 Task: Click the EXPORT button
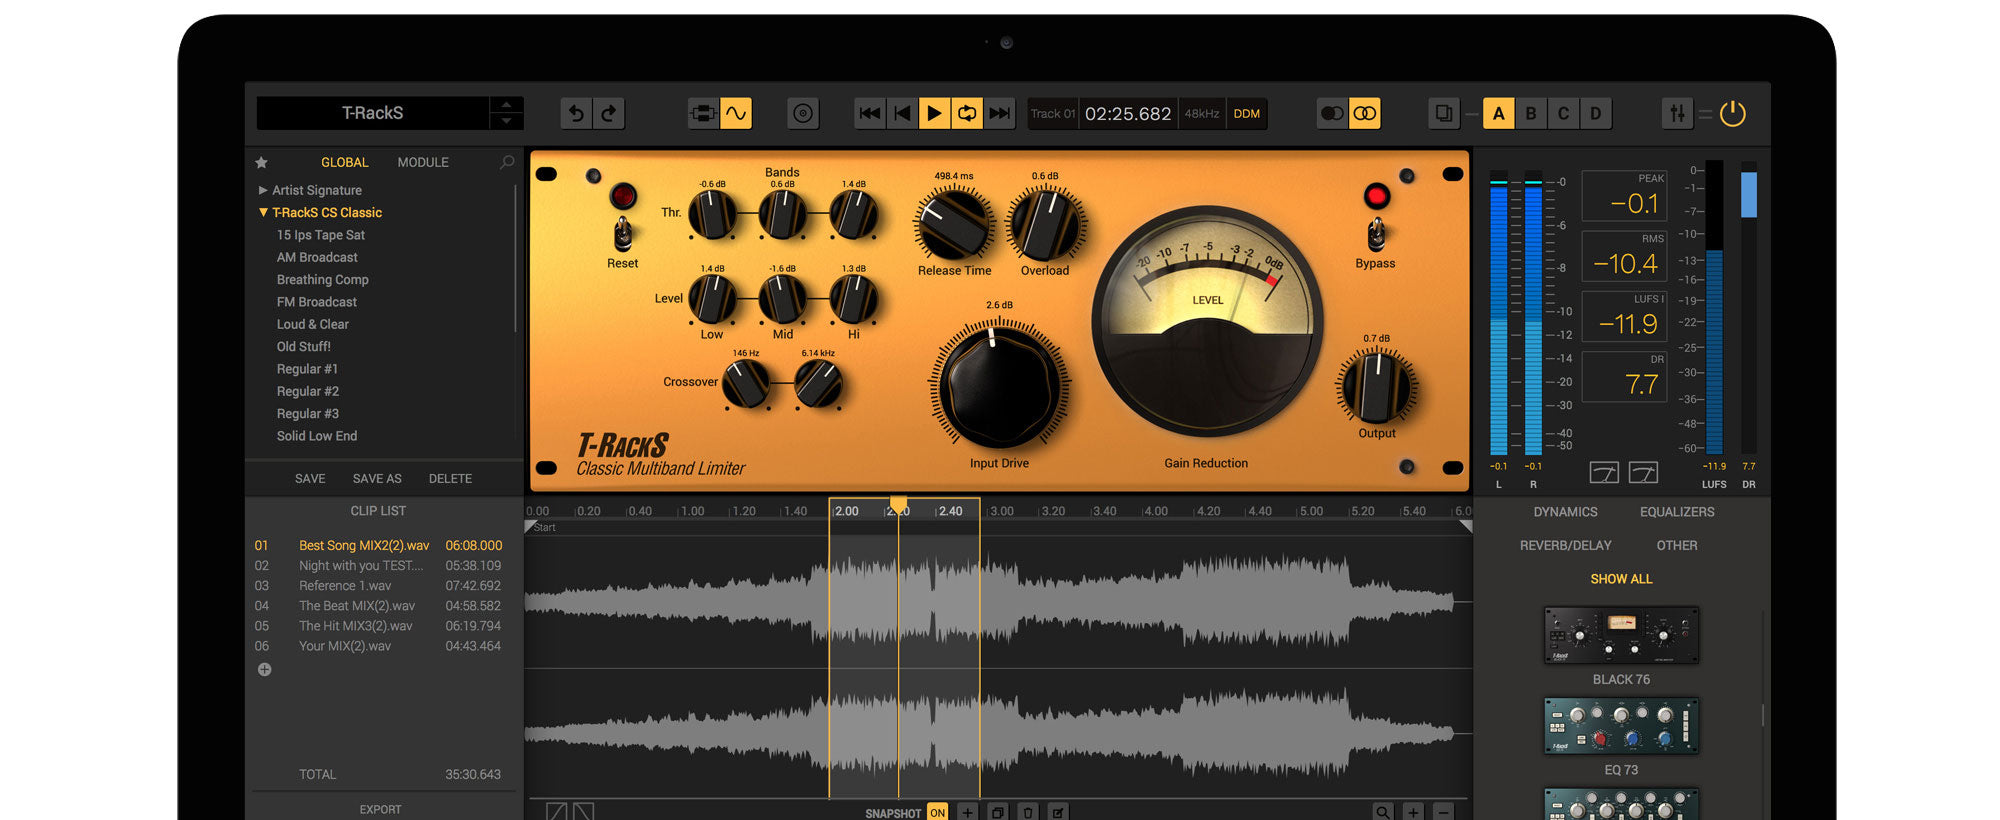point(380,810)
